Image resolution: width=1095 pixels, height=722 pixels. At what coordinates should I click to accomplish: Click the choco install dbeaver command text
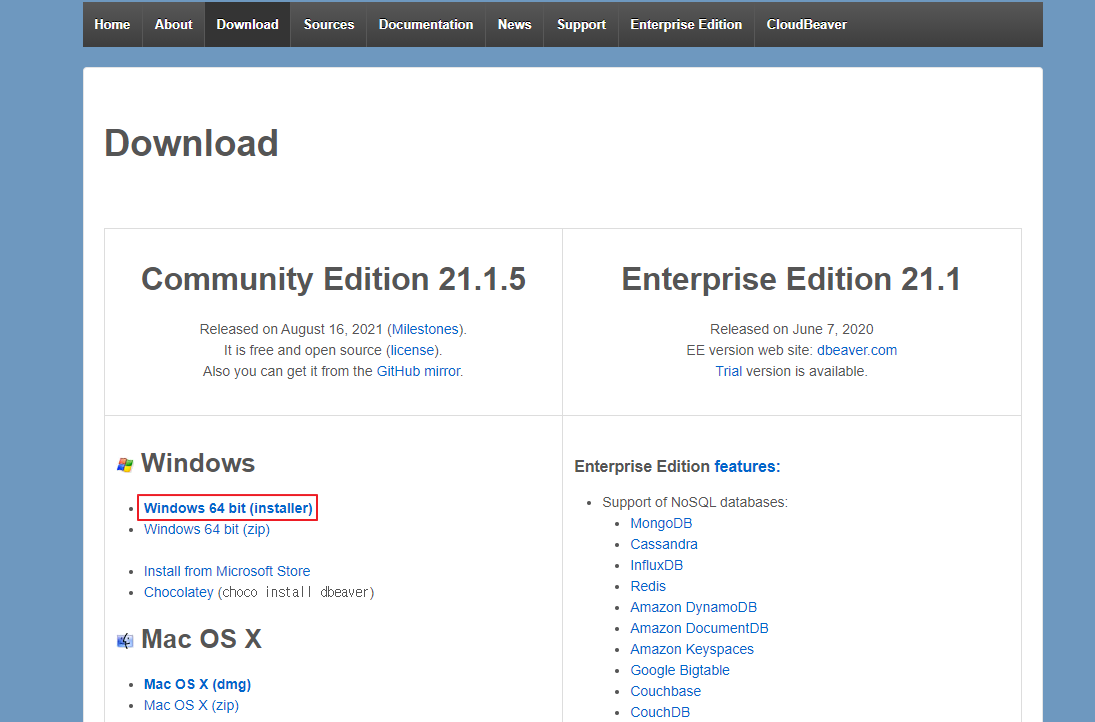tap(298, 592)
